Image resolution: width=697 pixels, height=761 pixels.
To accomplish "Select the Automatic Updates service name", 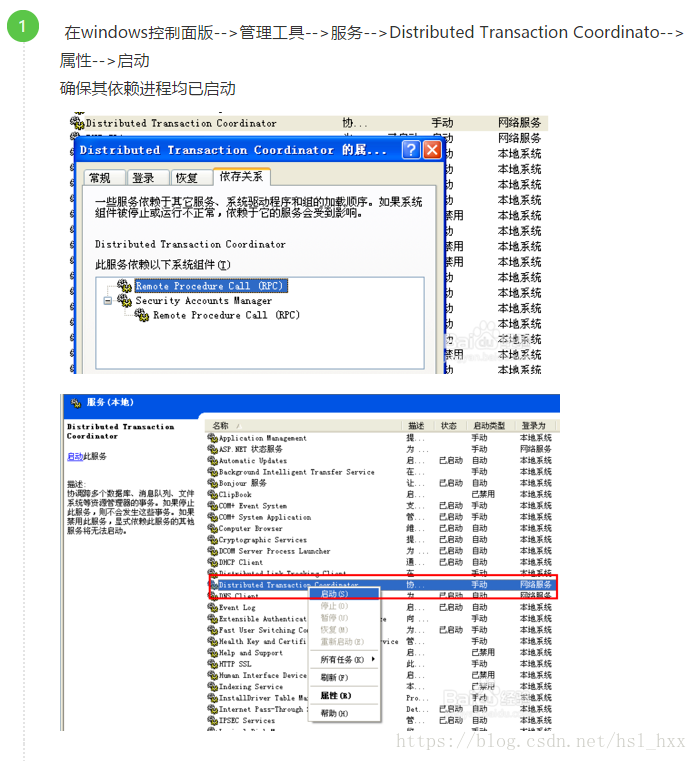I will [x=253, y=461].
